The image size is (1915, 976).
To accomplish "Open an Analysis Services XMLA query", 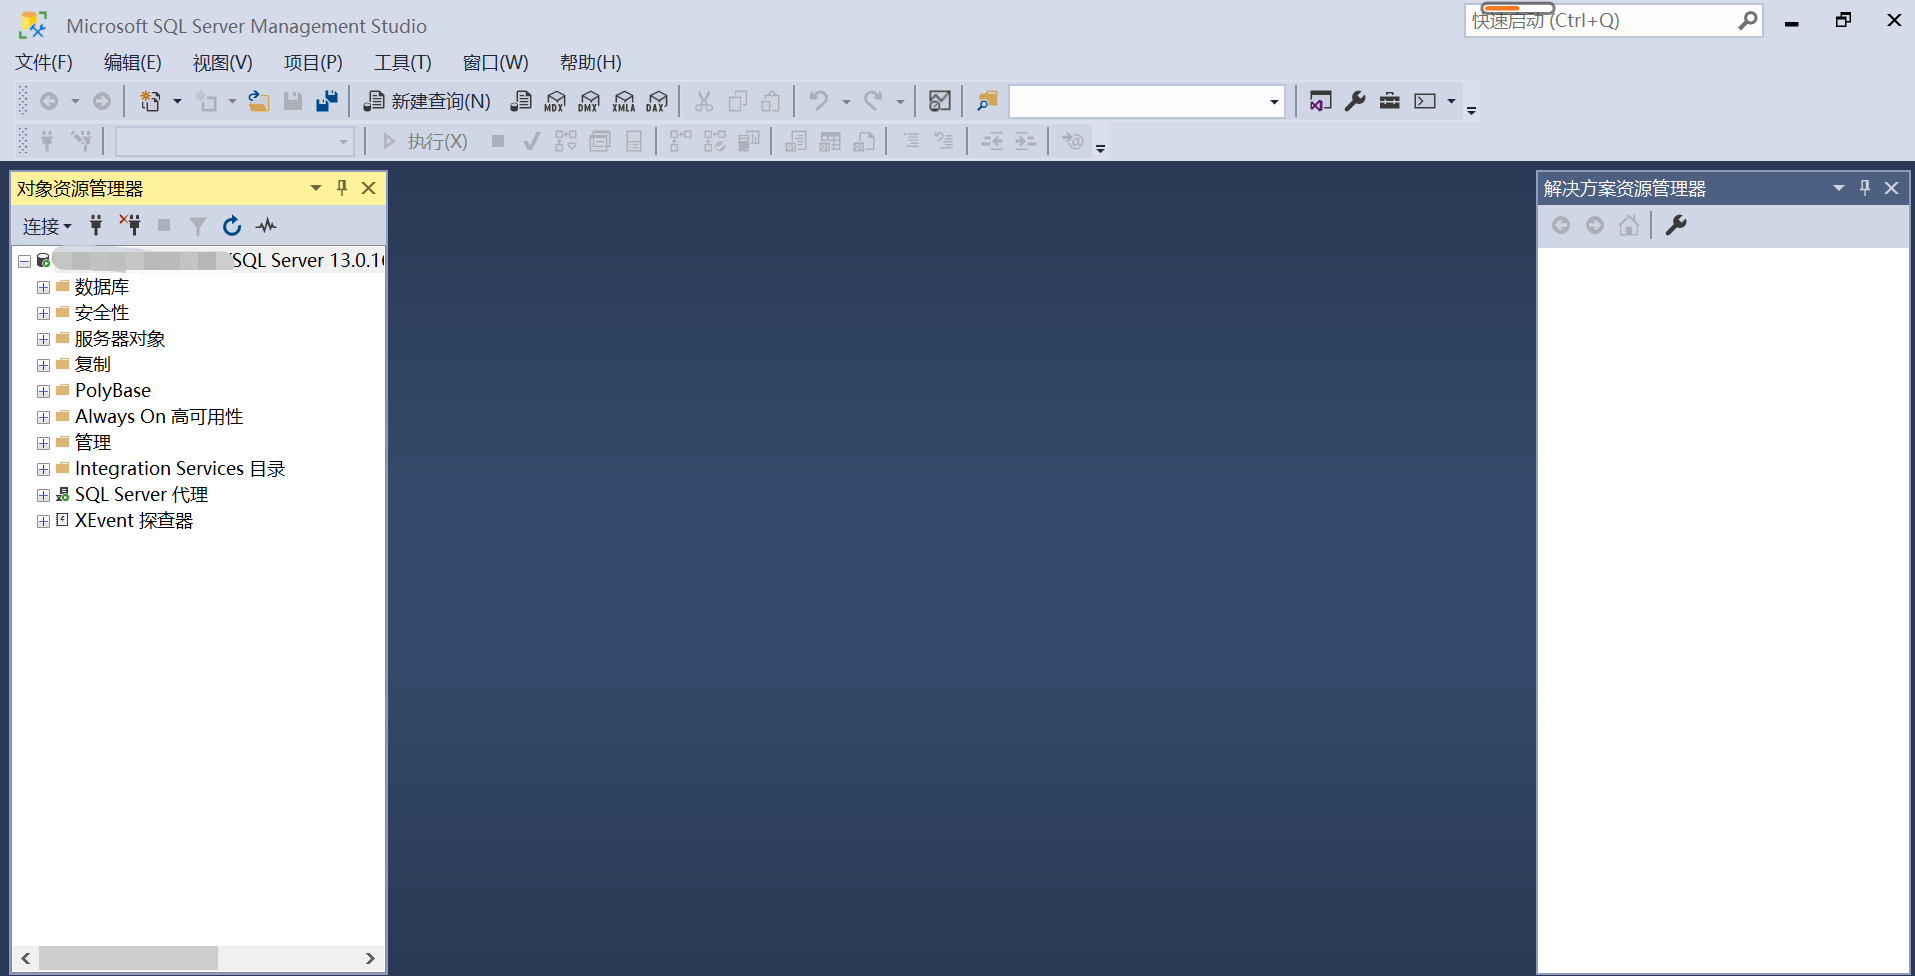I will point(624,101).
